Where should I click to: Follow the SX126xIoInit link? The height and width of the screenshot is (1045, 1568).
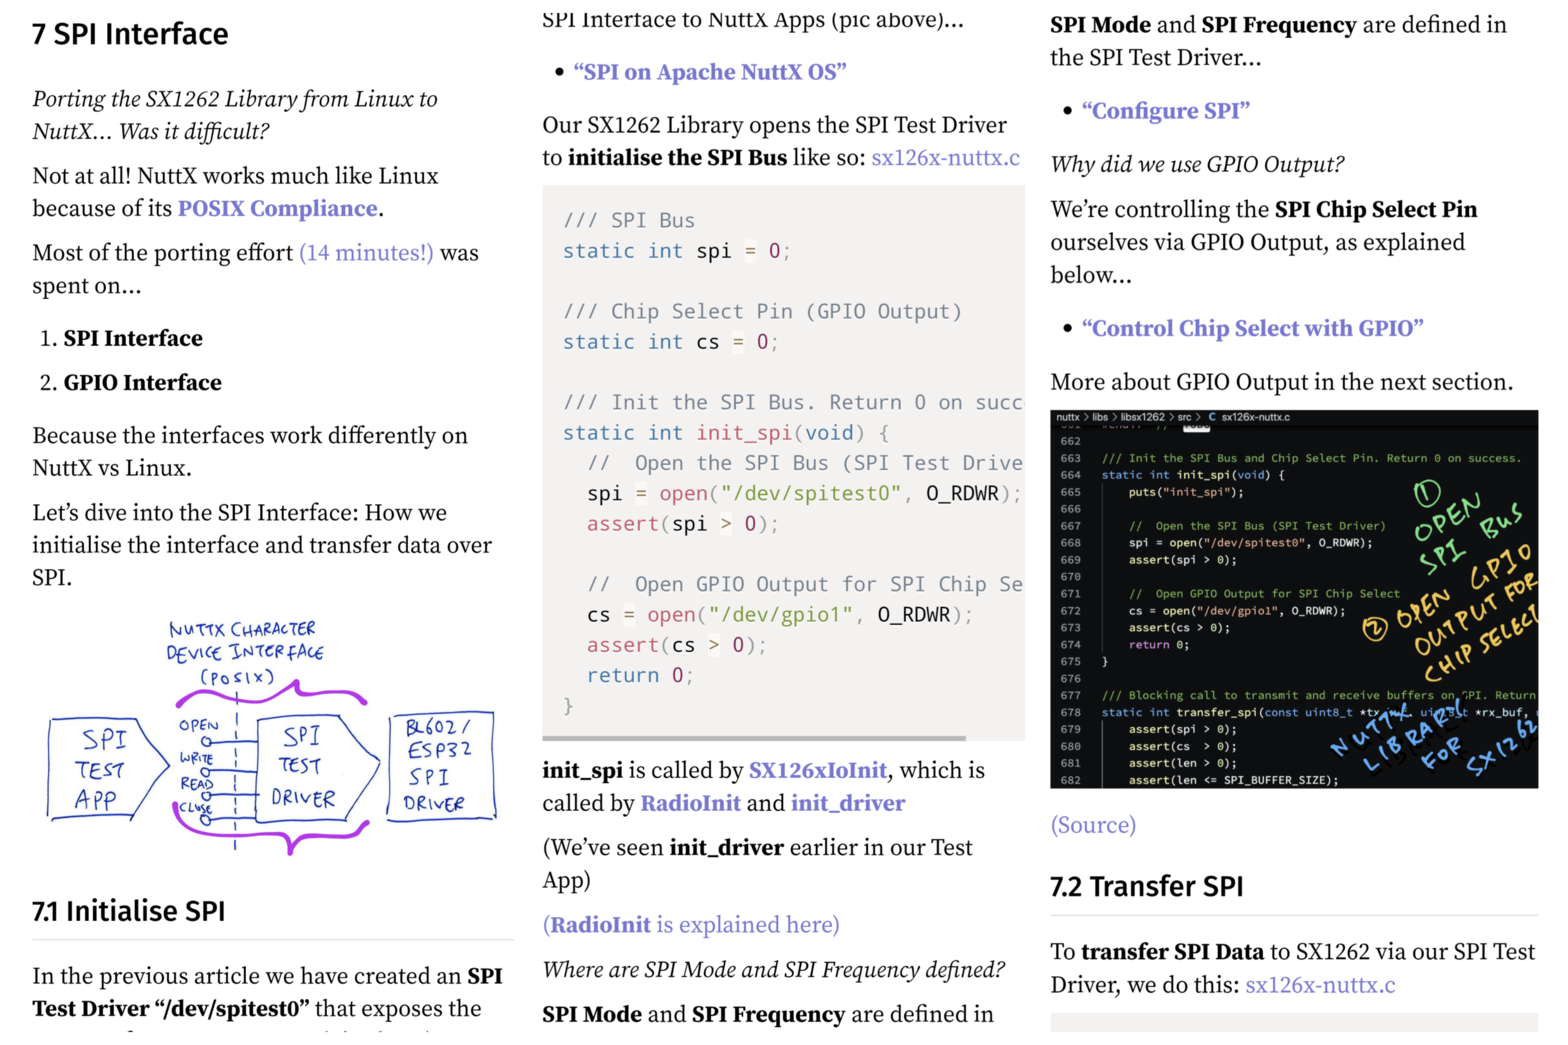817,770
